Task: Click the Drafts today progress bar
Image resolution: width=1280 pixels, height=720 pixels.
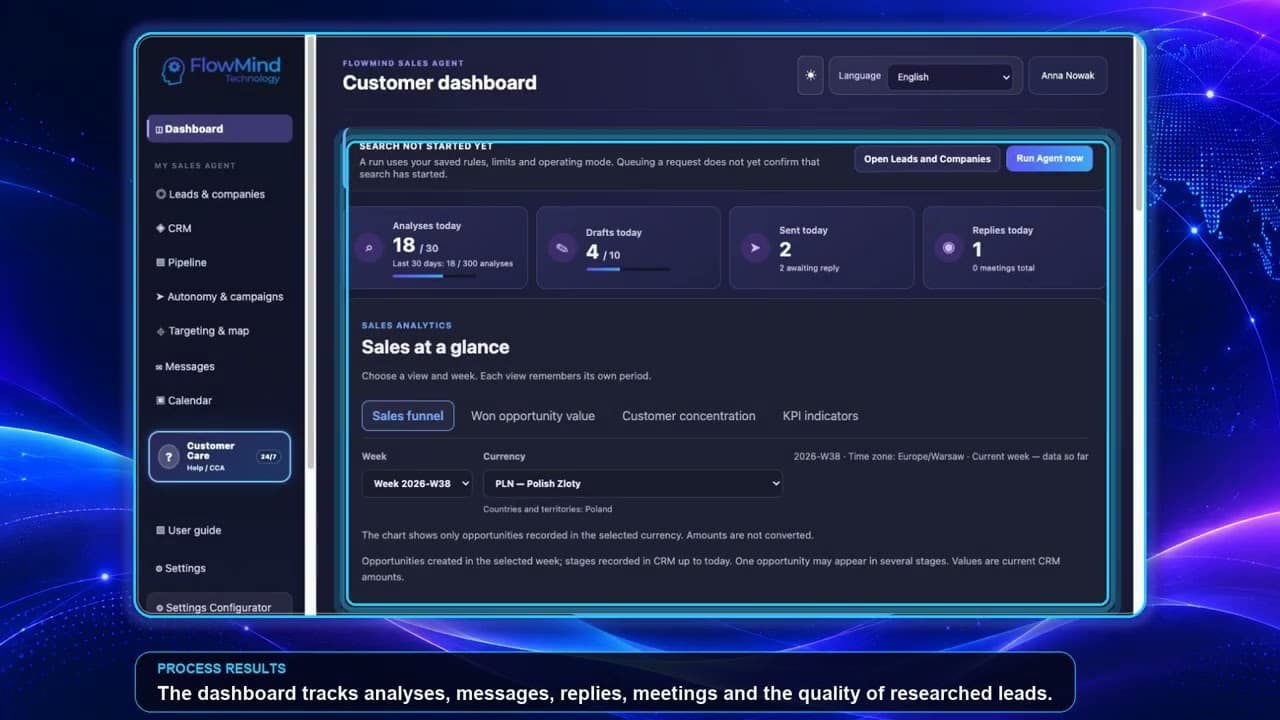Action: [628, 269]
